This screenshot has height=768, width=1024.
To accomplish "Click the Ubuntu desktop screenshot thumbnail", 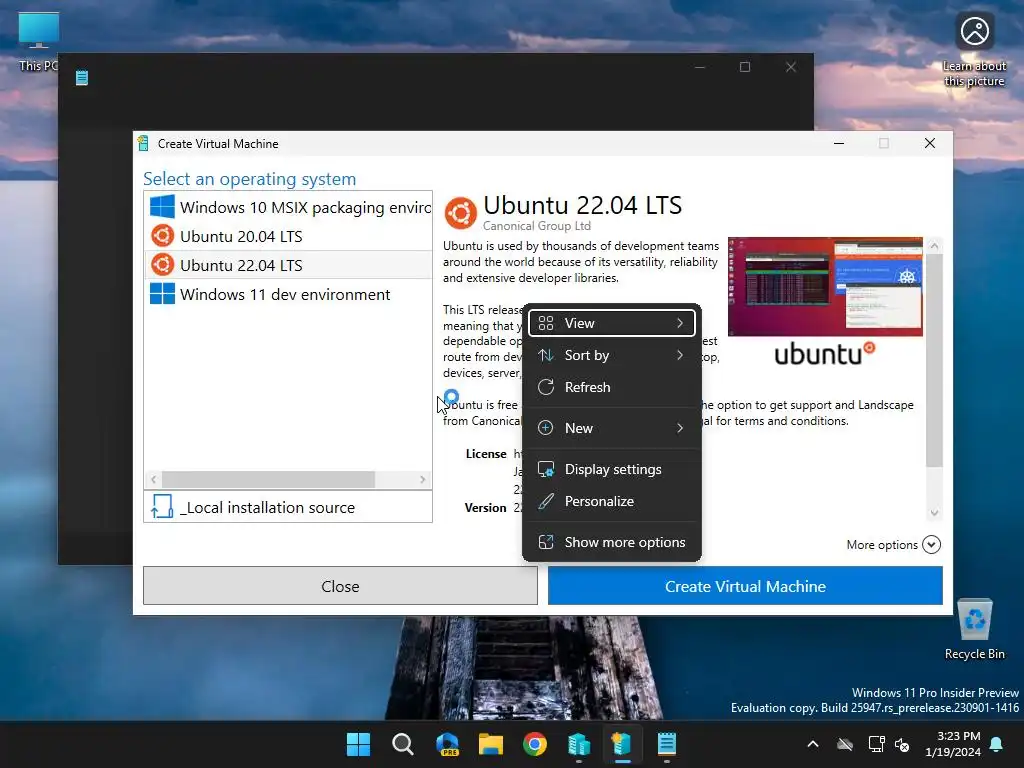I will click(825, 287).
